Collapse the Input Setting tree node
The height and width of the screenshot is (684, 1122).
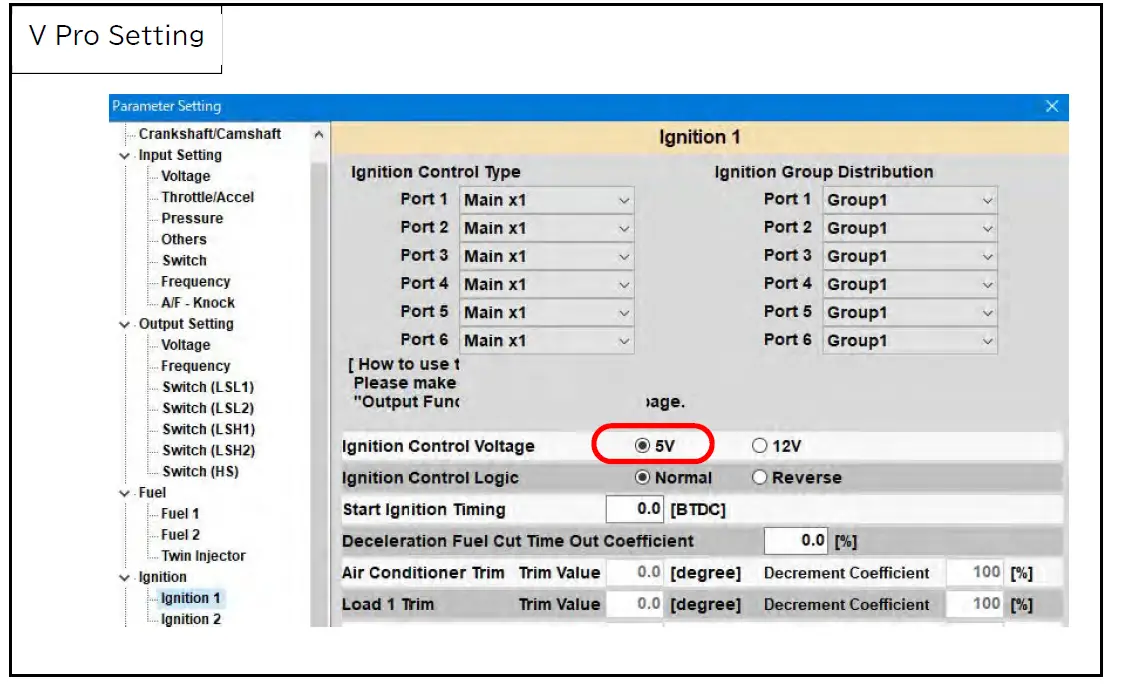tap(125, 155)
